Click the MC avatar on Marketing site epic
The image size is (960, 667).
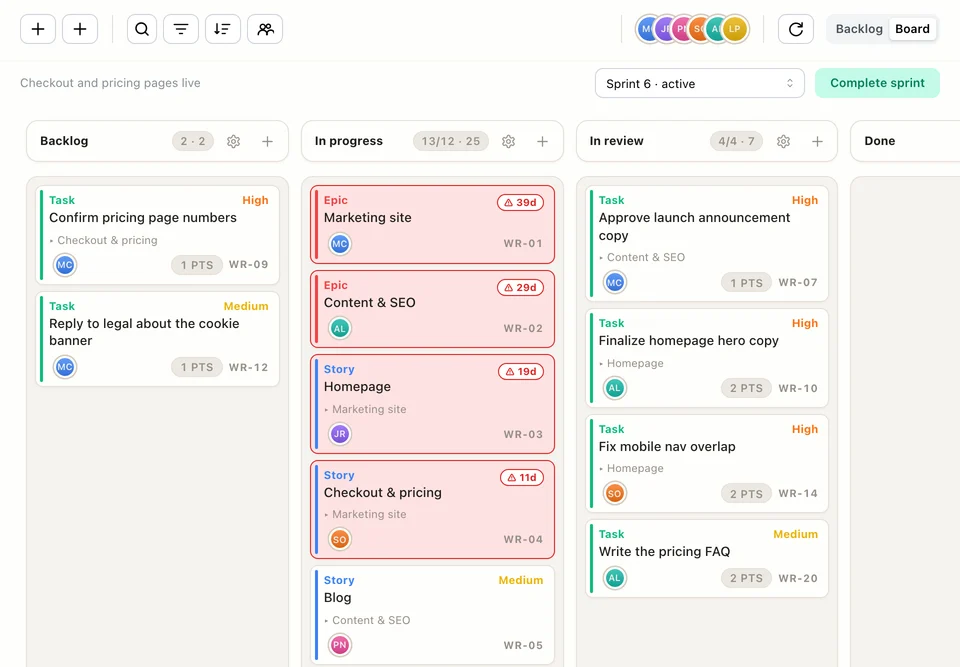click(x=340, y=244)
